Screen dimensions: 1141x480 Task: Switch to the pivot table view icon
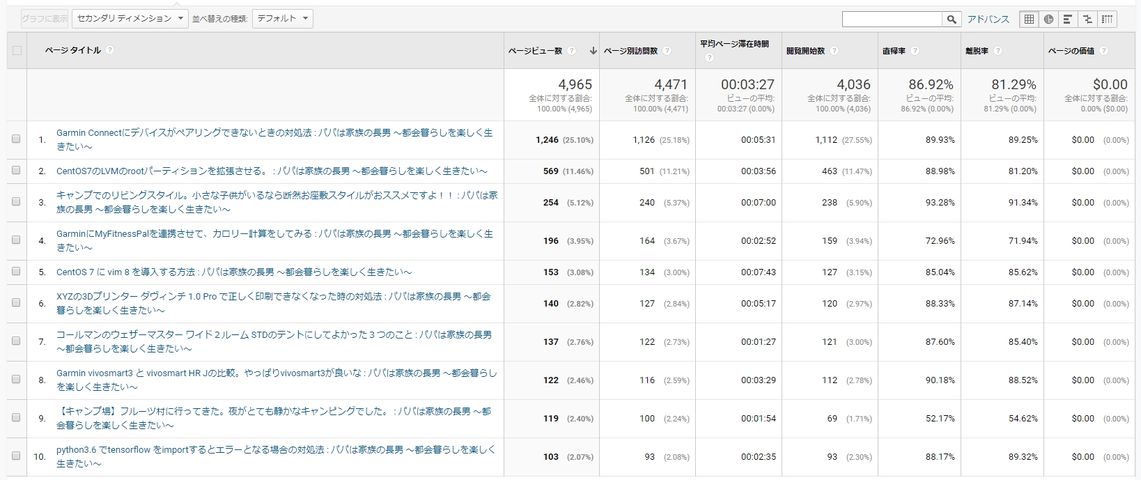point(1108,20)
